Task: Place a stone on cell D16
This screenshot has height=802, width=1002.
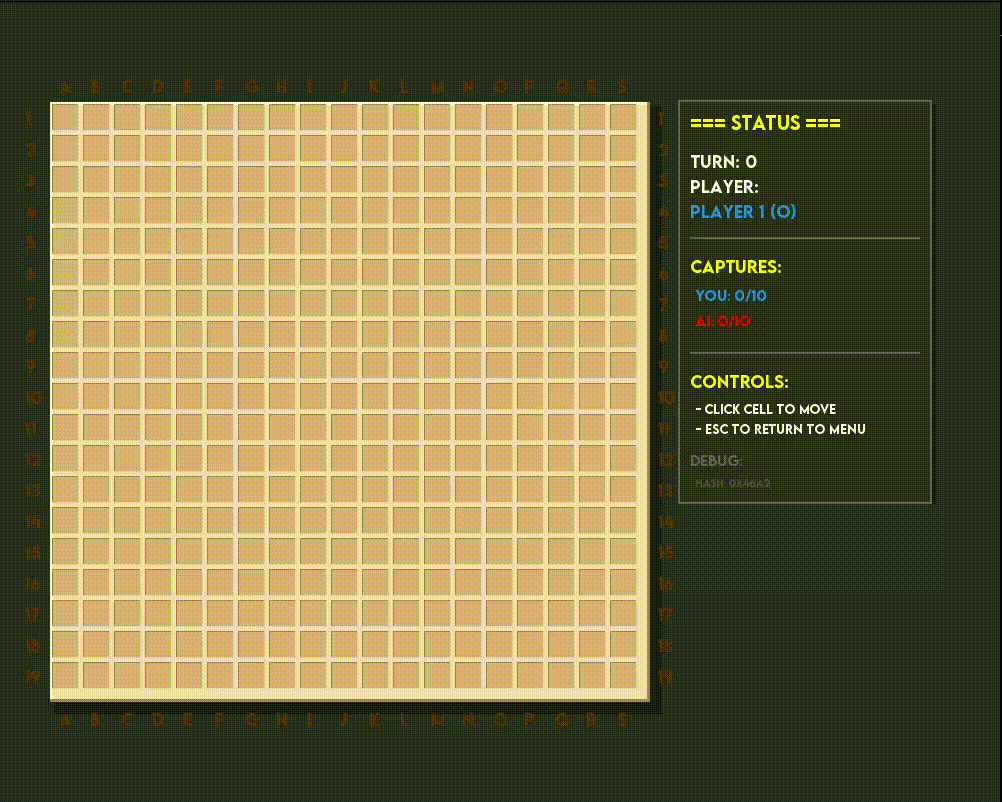Action: click(158, 582)
